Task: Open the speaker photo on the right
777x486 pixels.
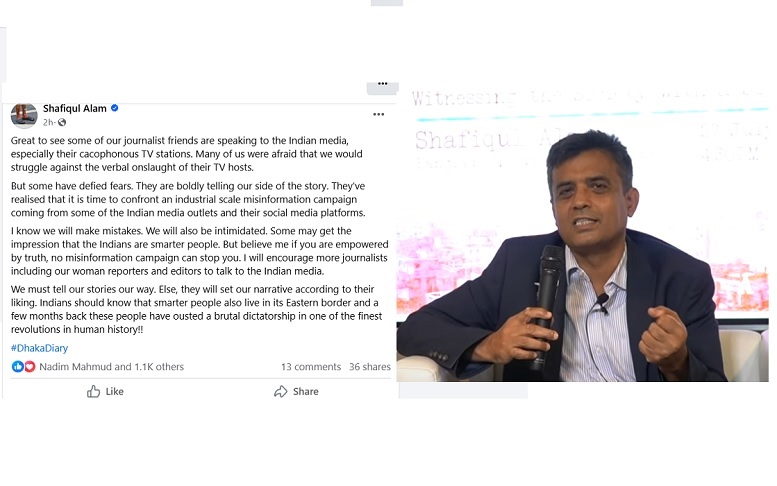Action: click(583, 233)
